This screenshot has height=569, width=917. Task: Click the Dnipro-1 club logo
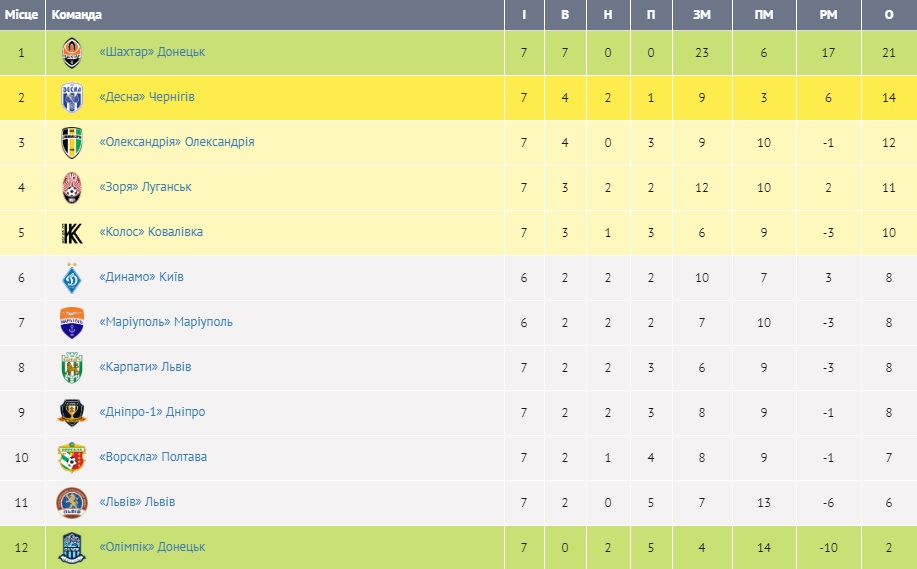pos(72,412)
